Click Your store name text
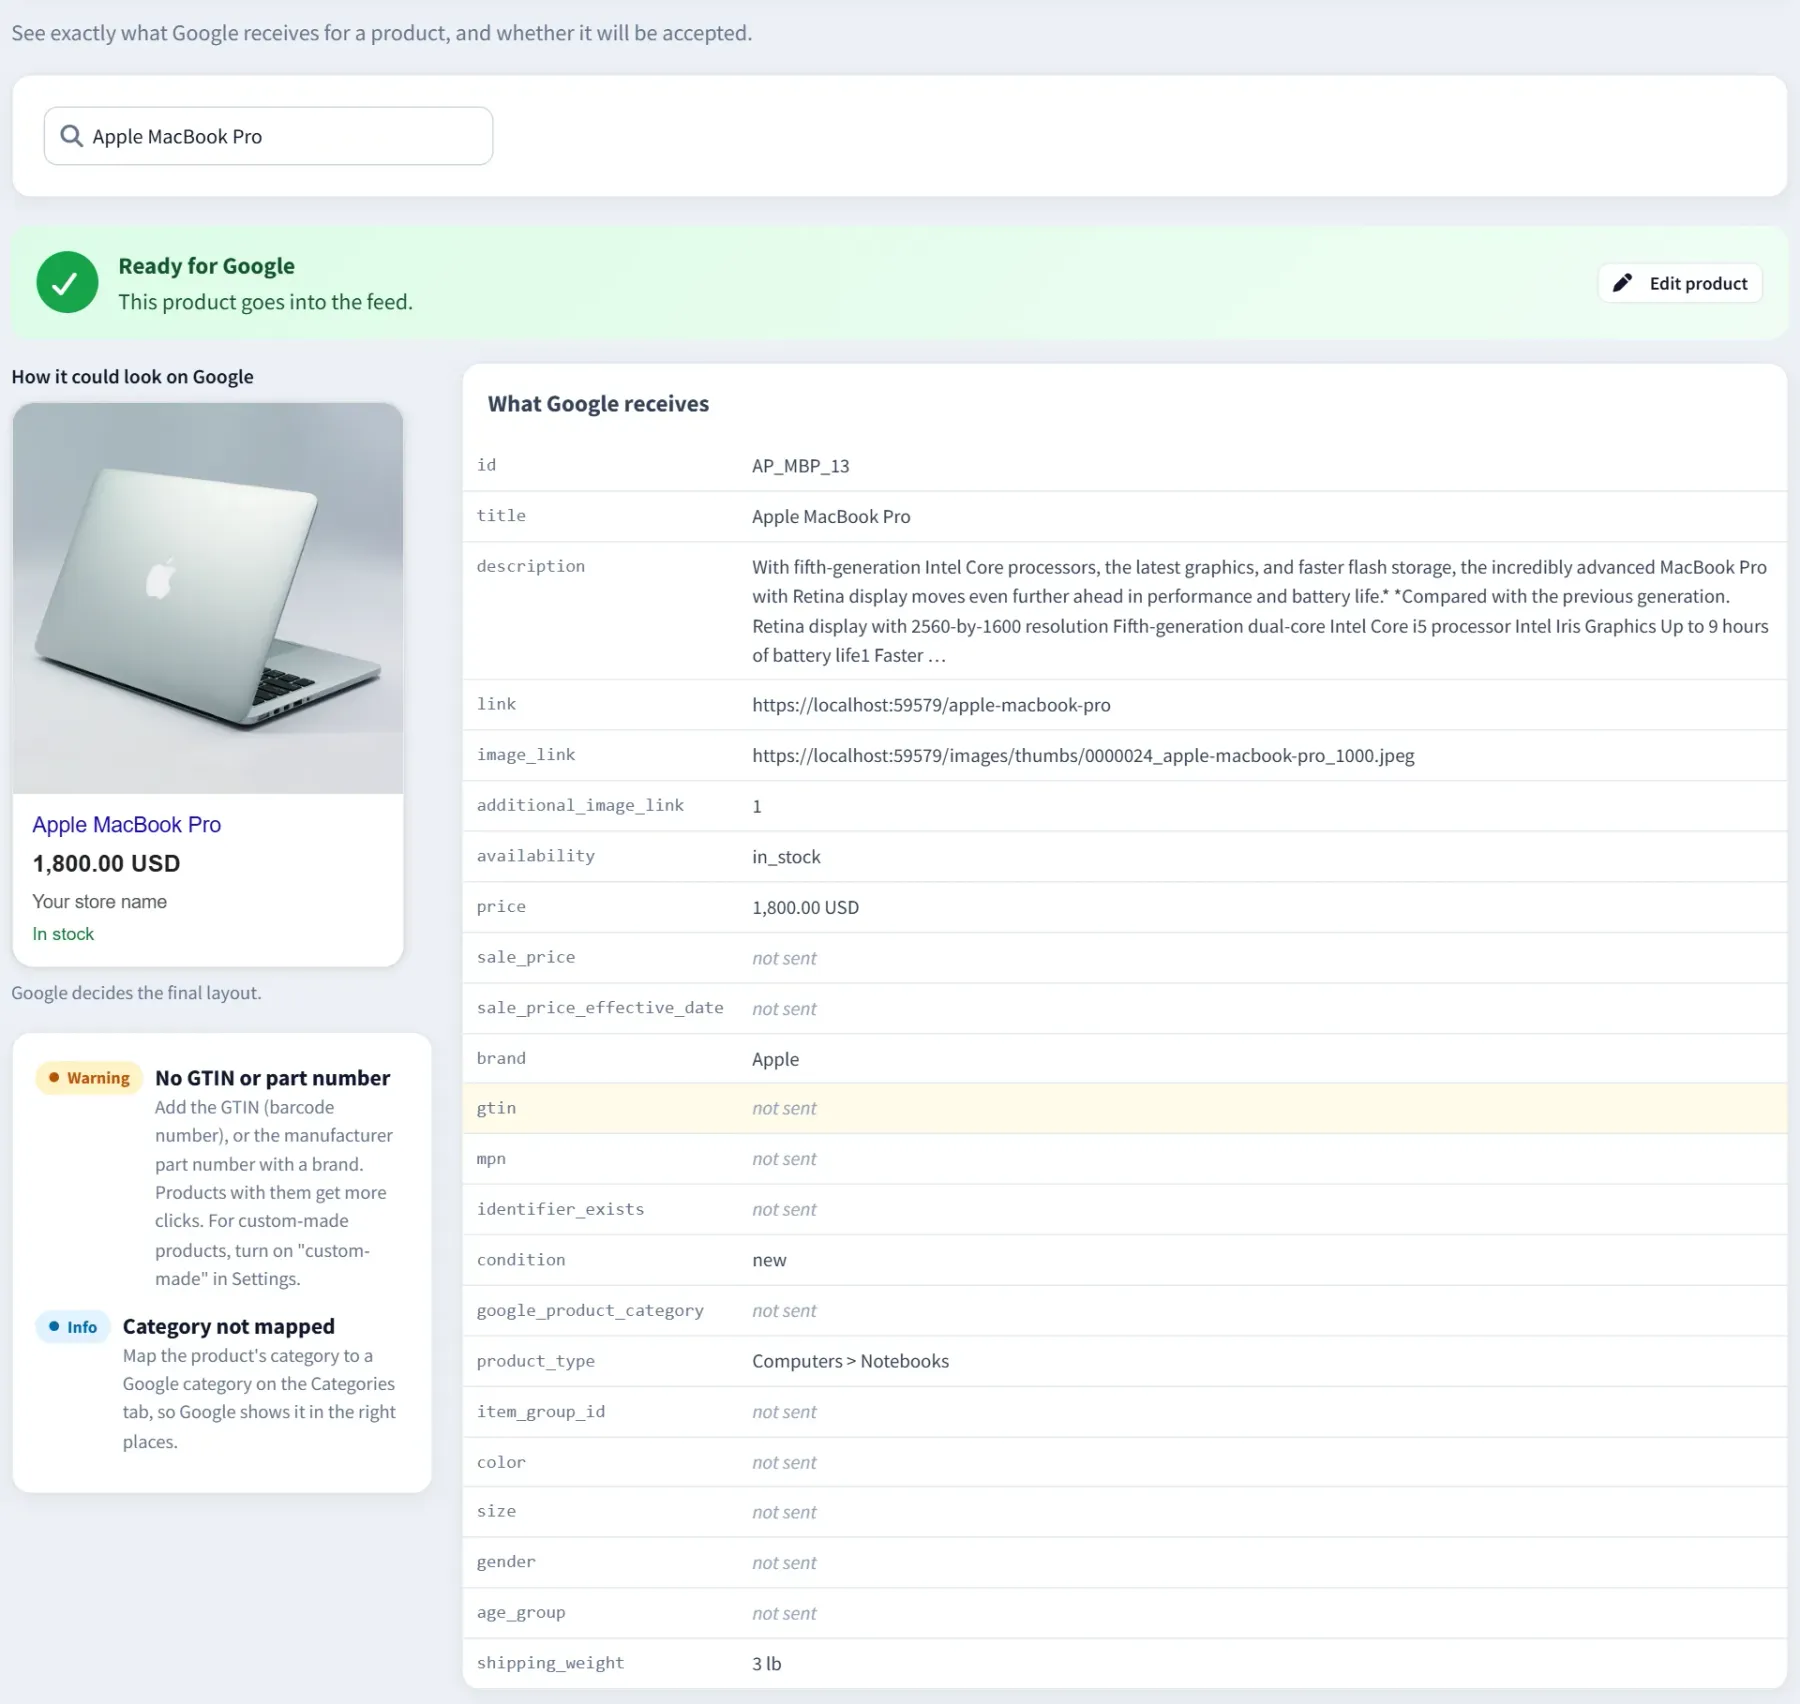Image resolution: width=1800 pixels, height=1704 pixels. pos(99,902)
